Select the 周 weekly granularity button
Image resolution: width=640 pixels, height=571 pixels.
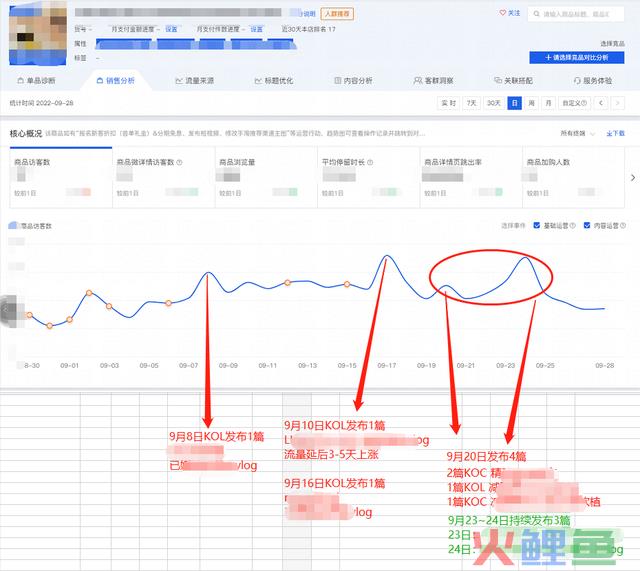[x=531, y=103]
